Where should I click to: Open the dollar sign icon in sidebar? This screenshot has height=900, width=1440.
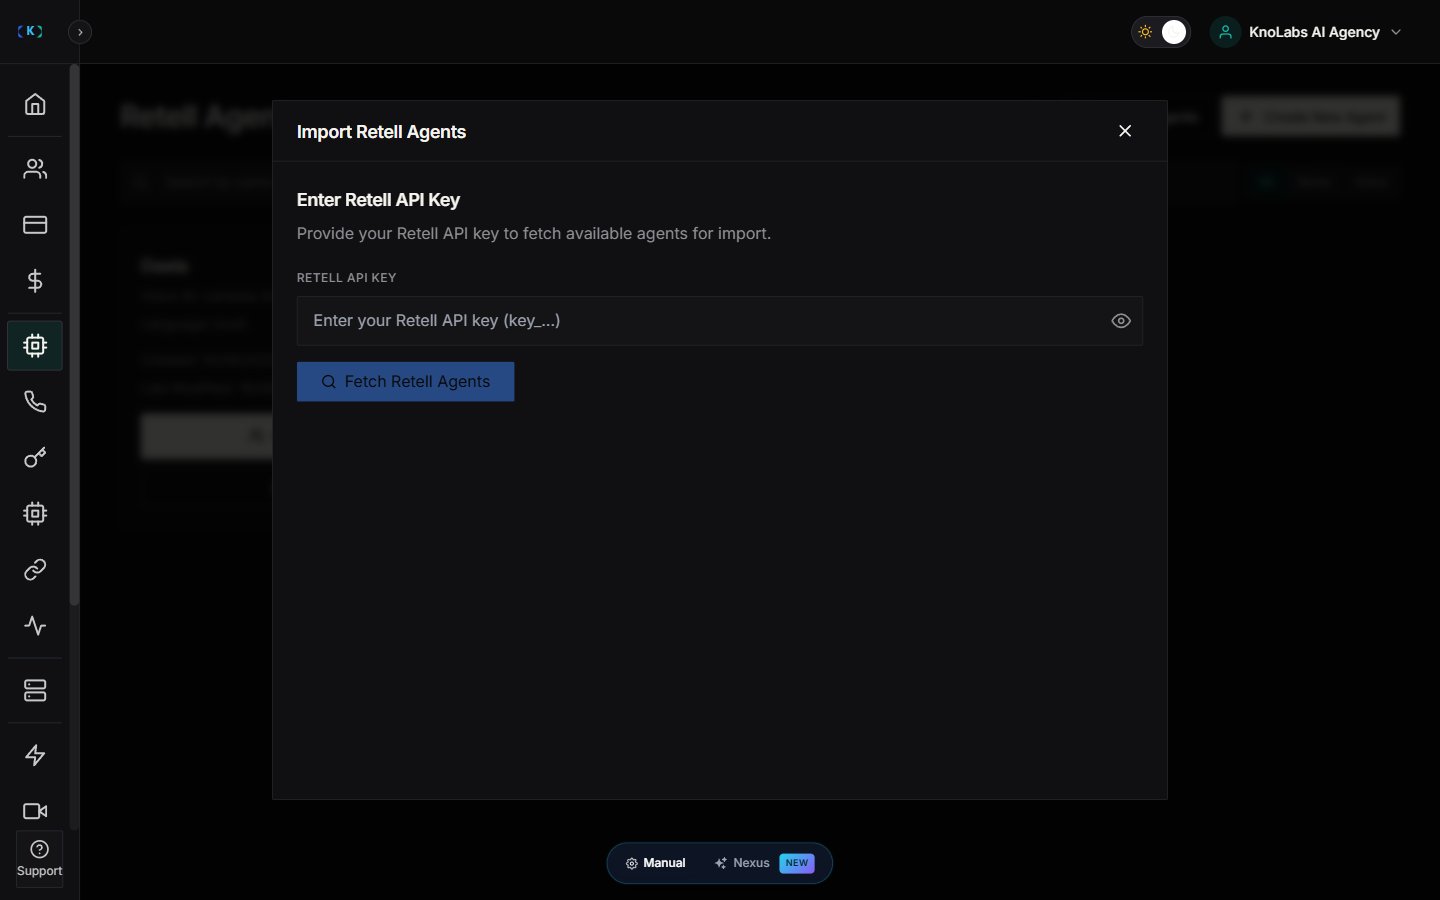[x=35, y=281]
